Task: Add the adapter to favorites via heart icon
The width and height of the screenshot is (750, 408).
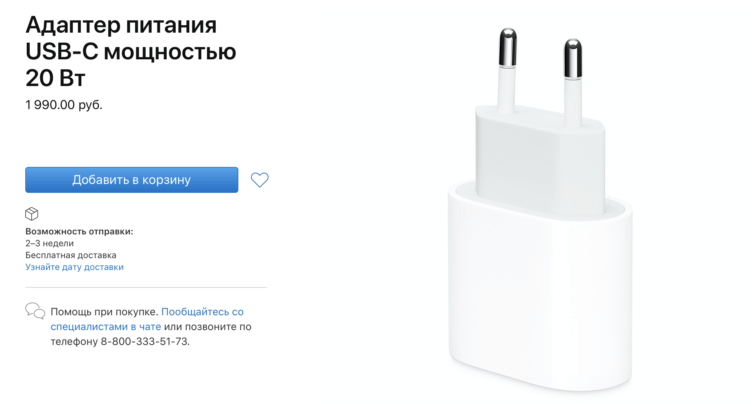Action: click(260, 180)
